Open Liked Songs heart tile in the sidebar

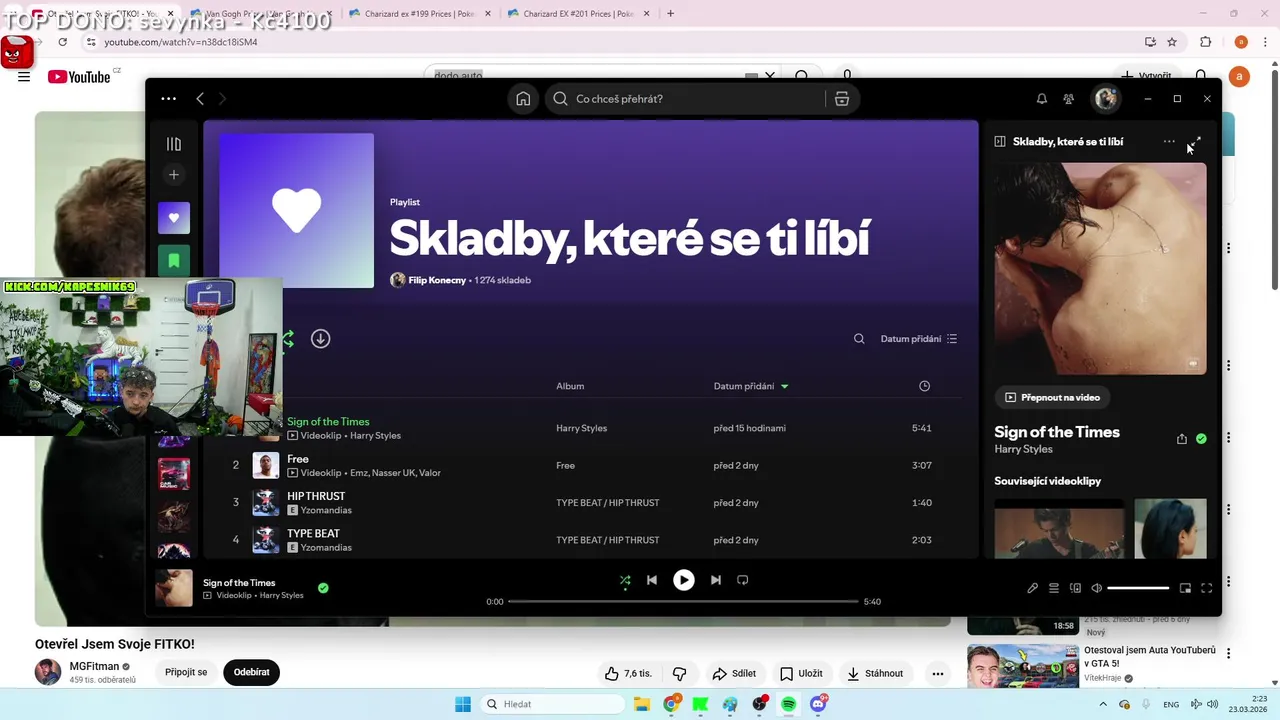point(174,218)
